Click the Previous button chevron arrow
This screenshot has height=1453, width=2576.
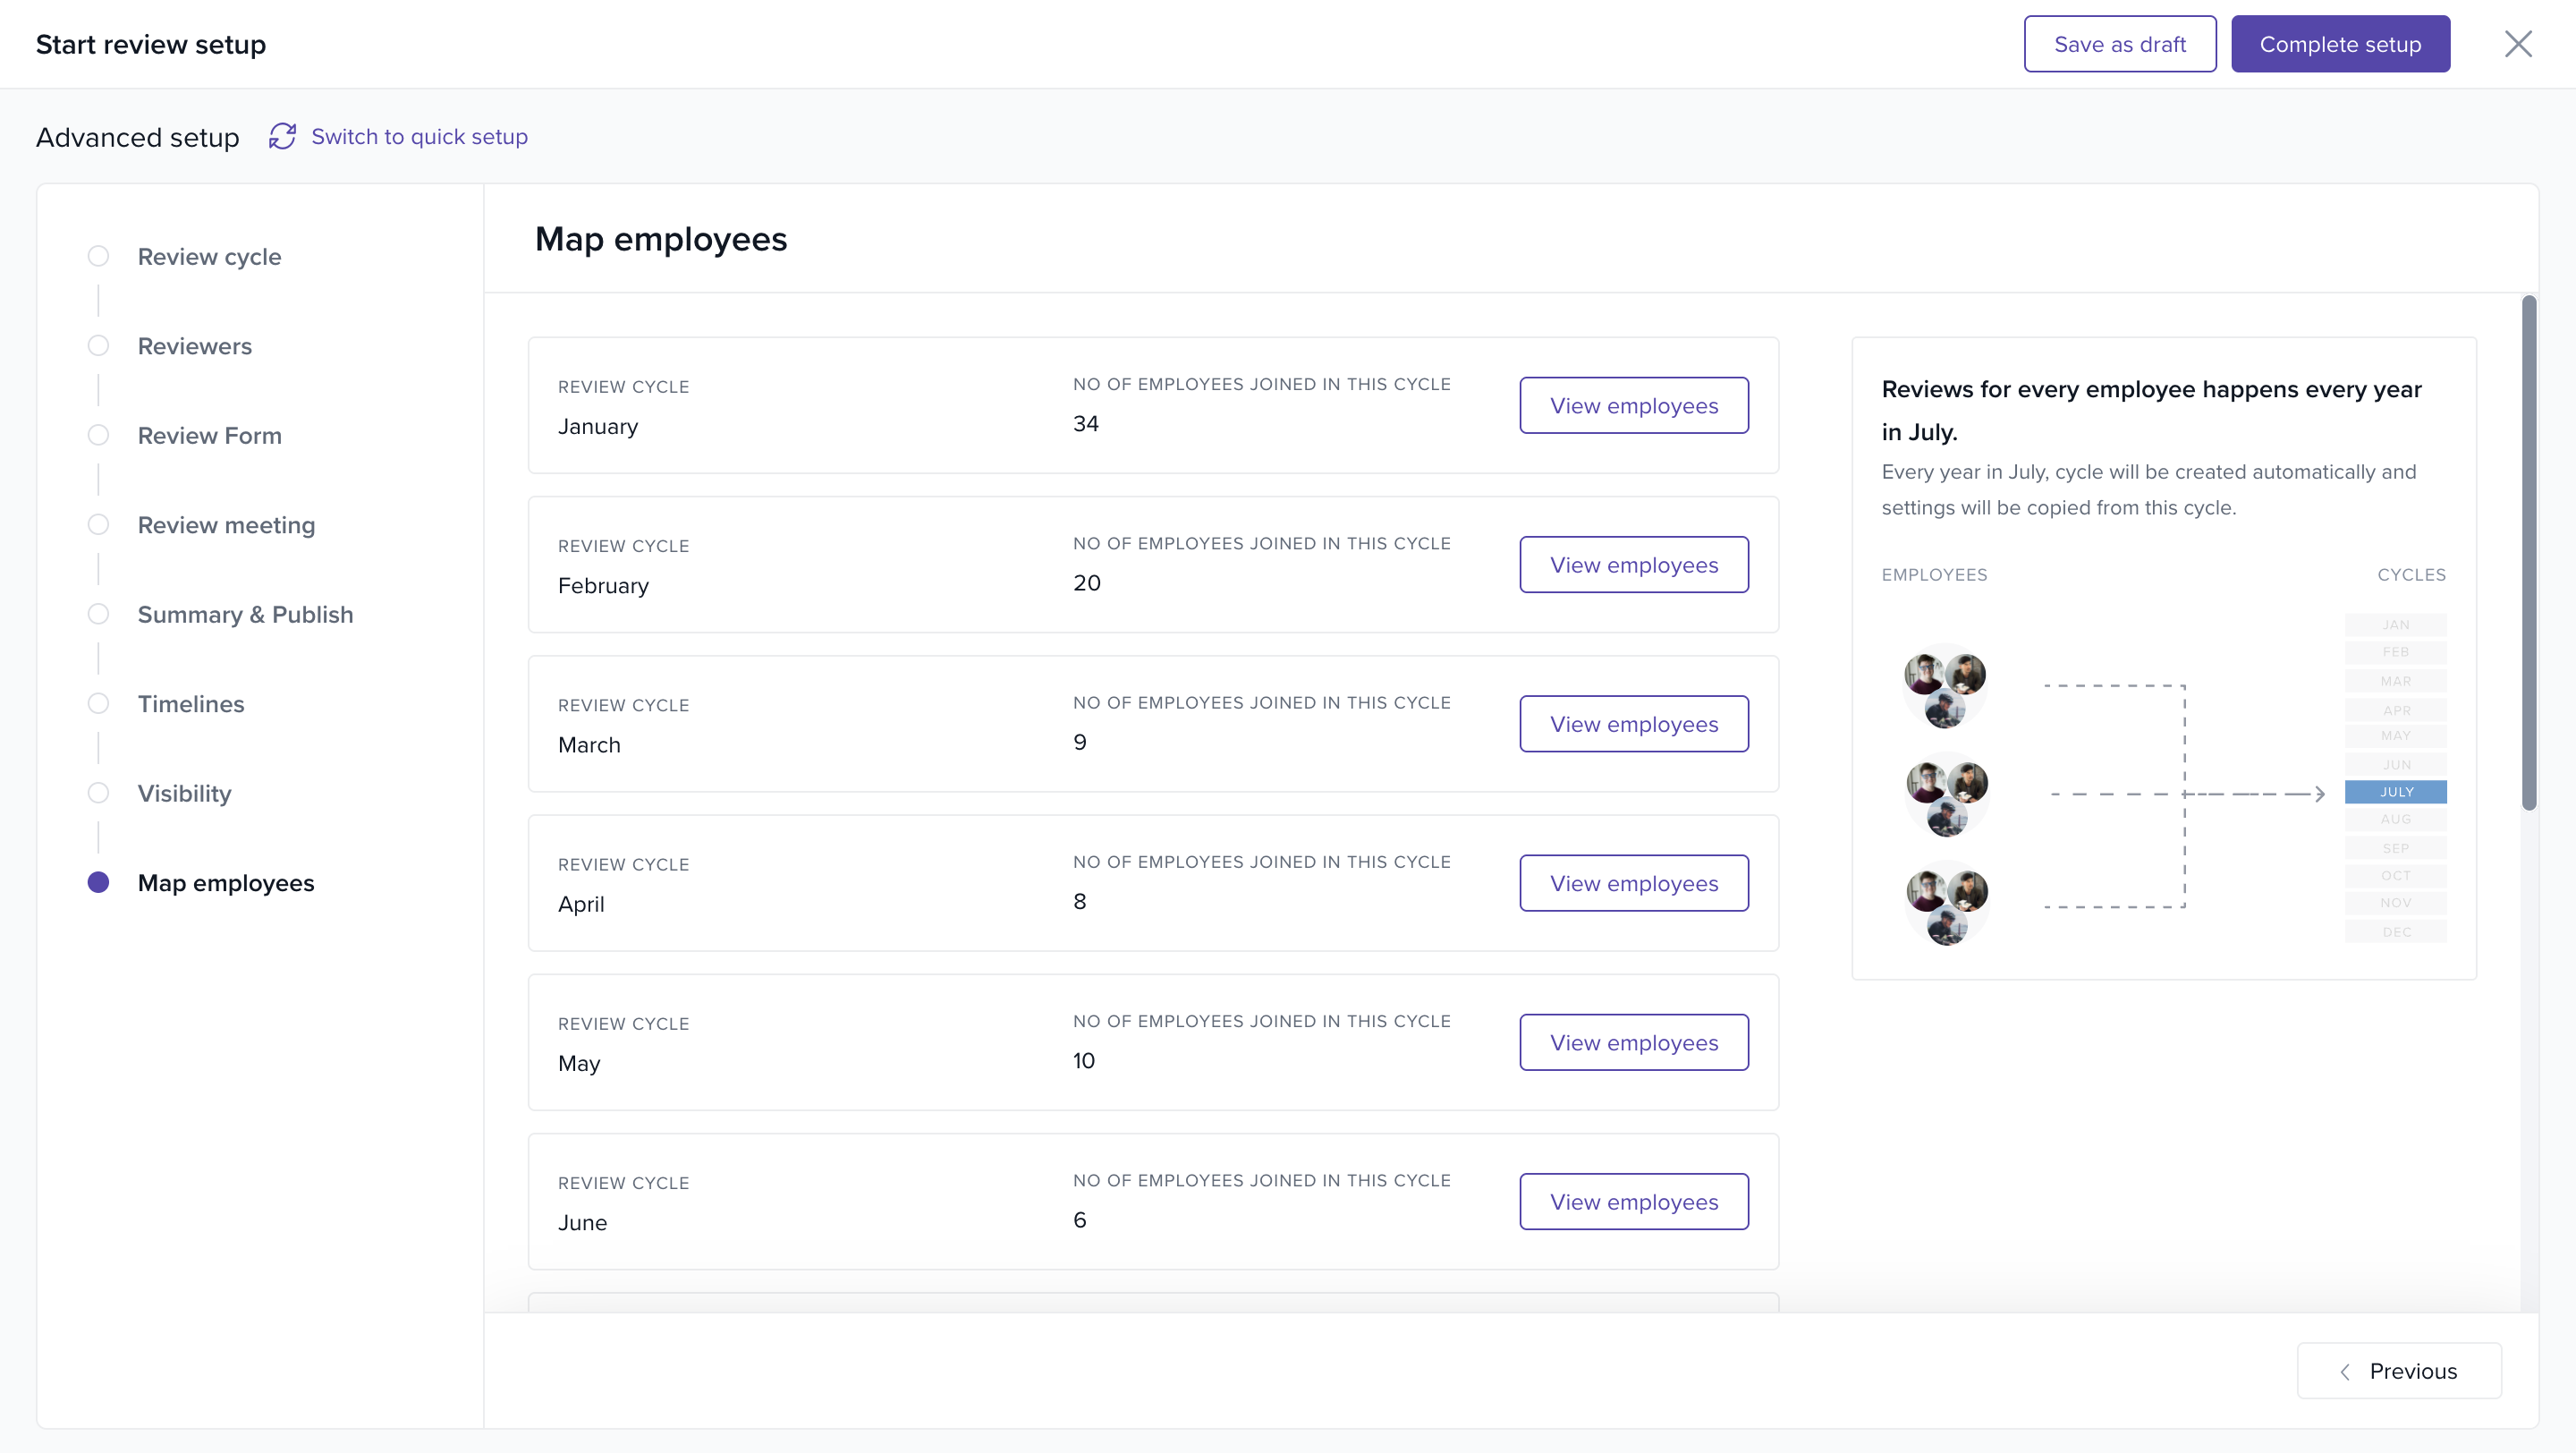(2345, 1371)
